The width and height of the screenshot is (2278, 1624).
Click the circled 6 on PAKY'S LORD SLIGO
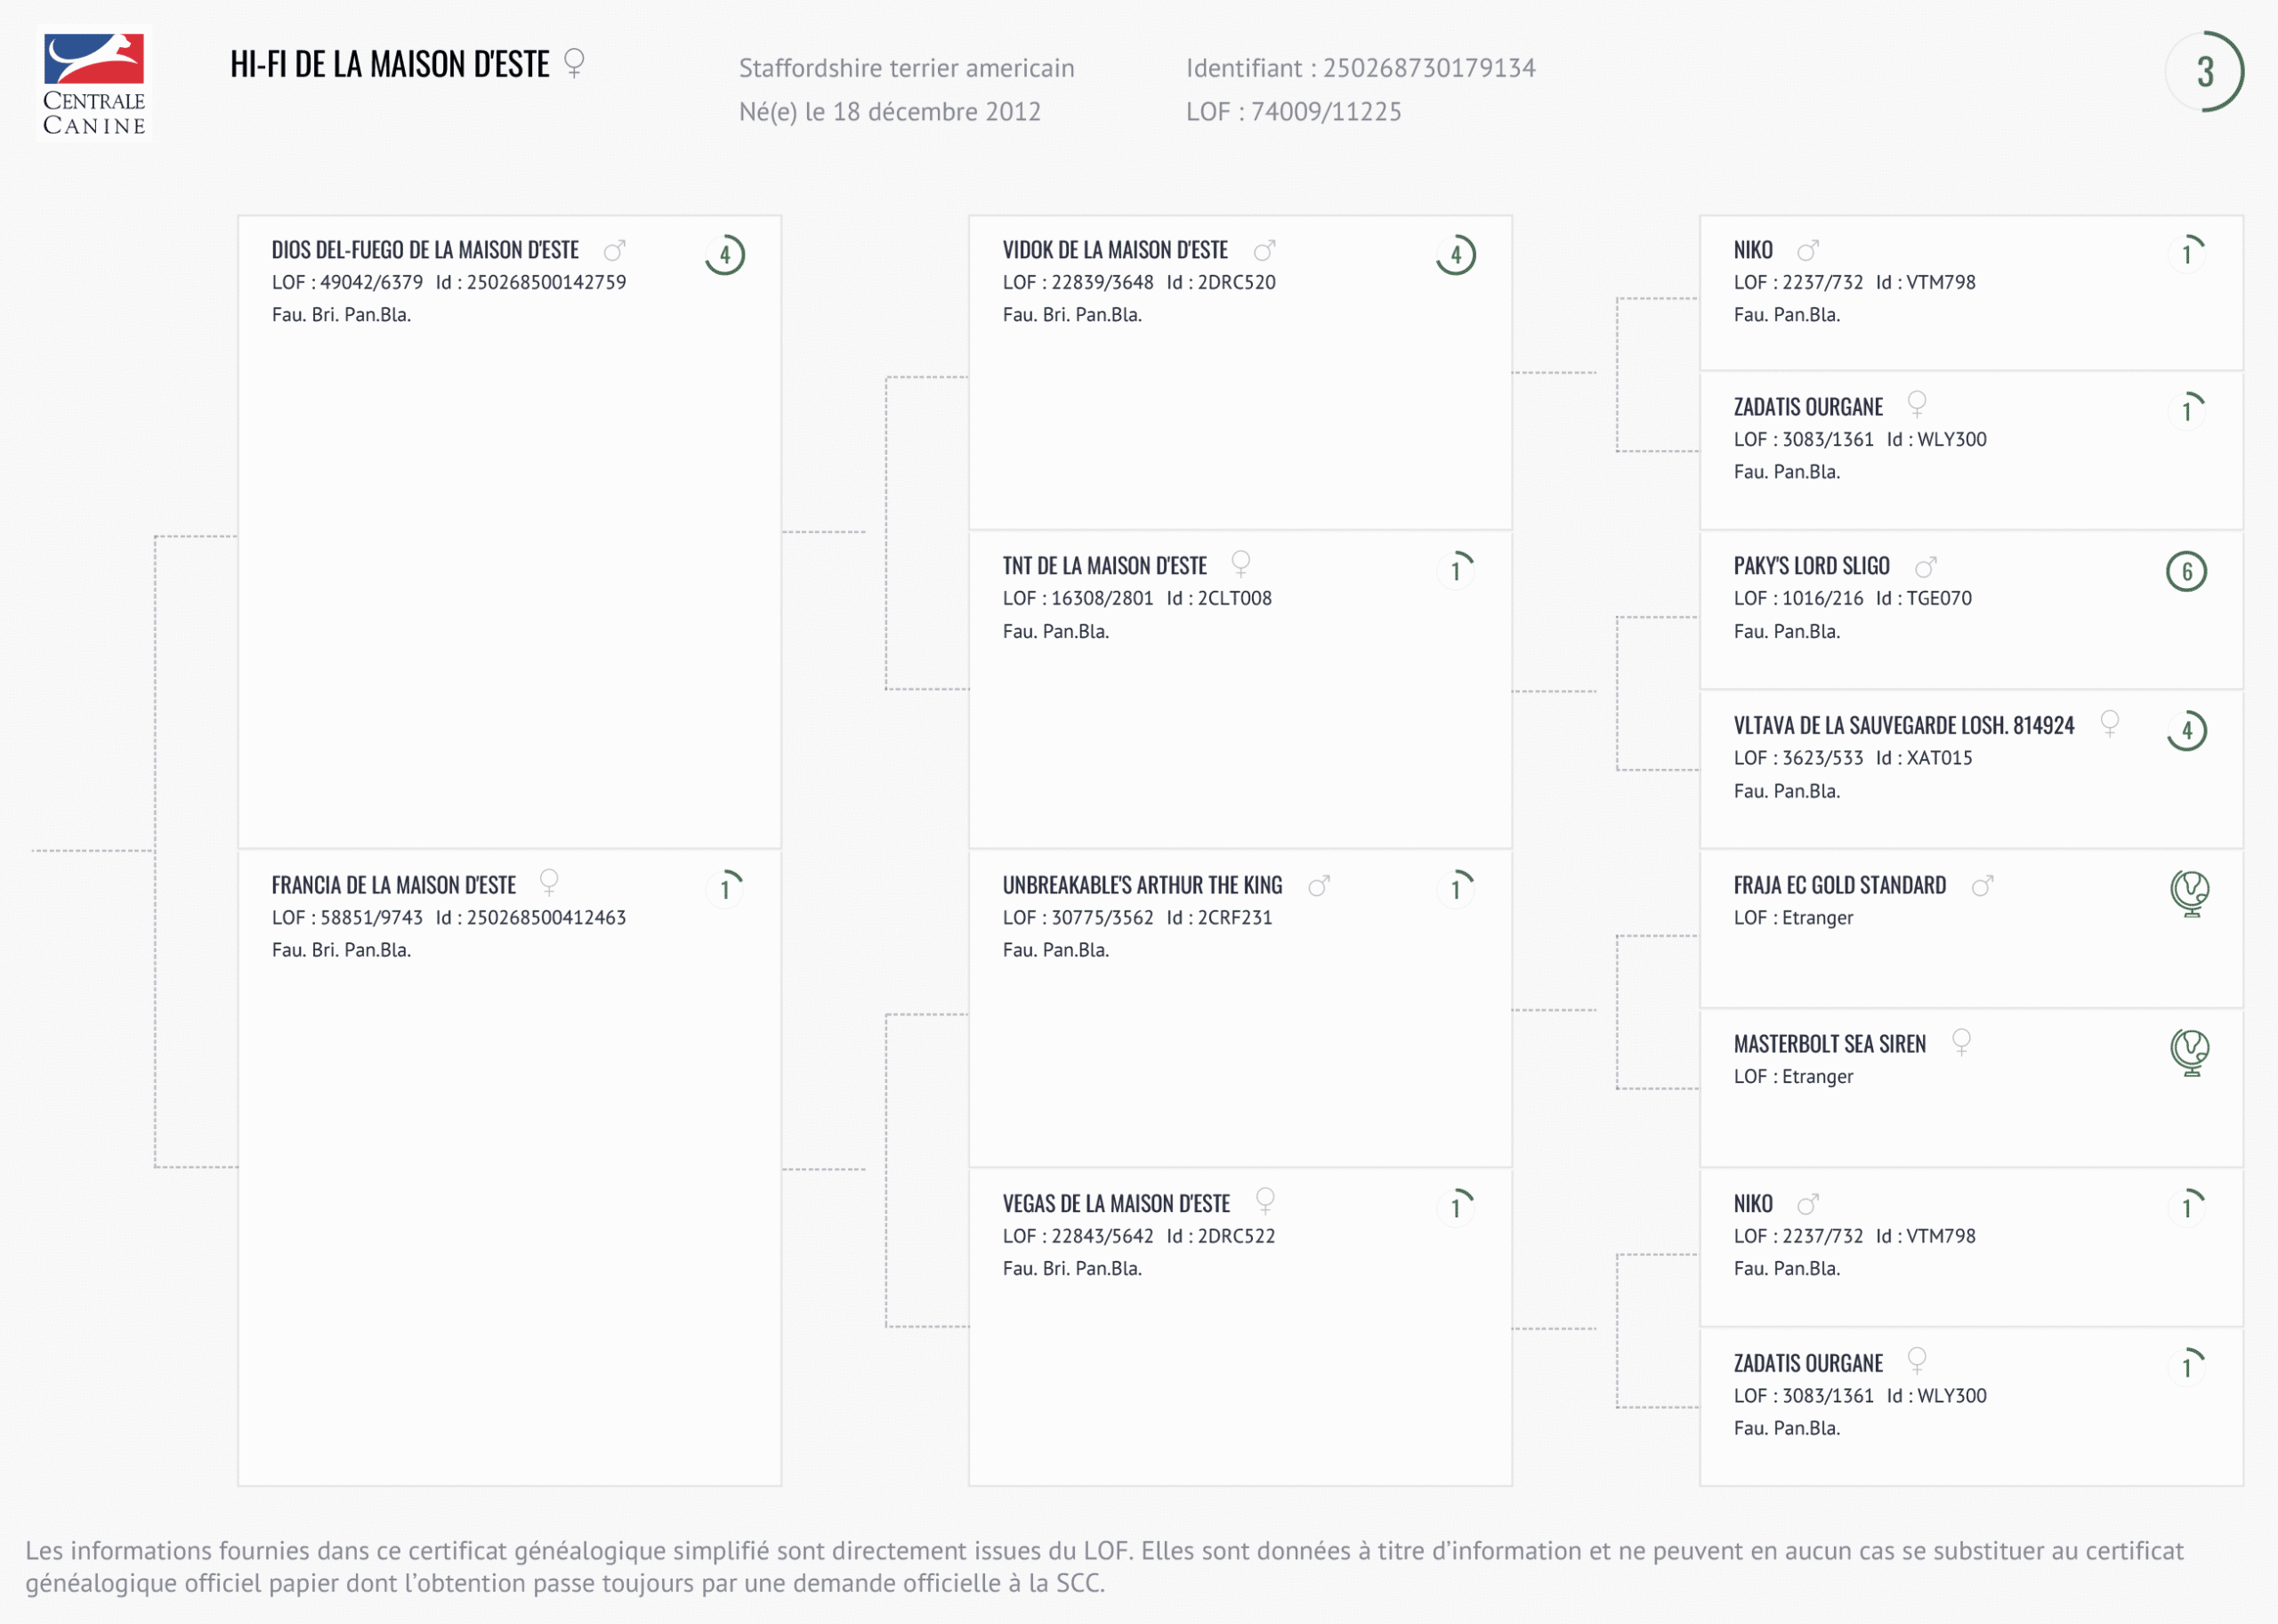pyautogui.click(x=2186, y=572)
